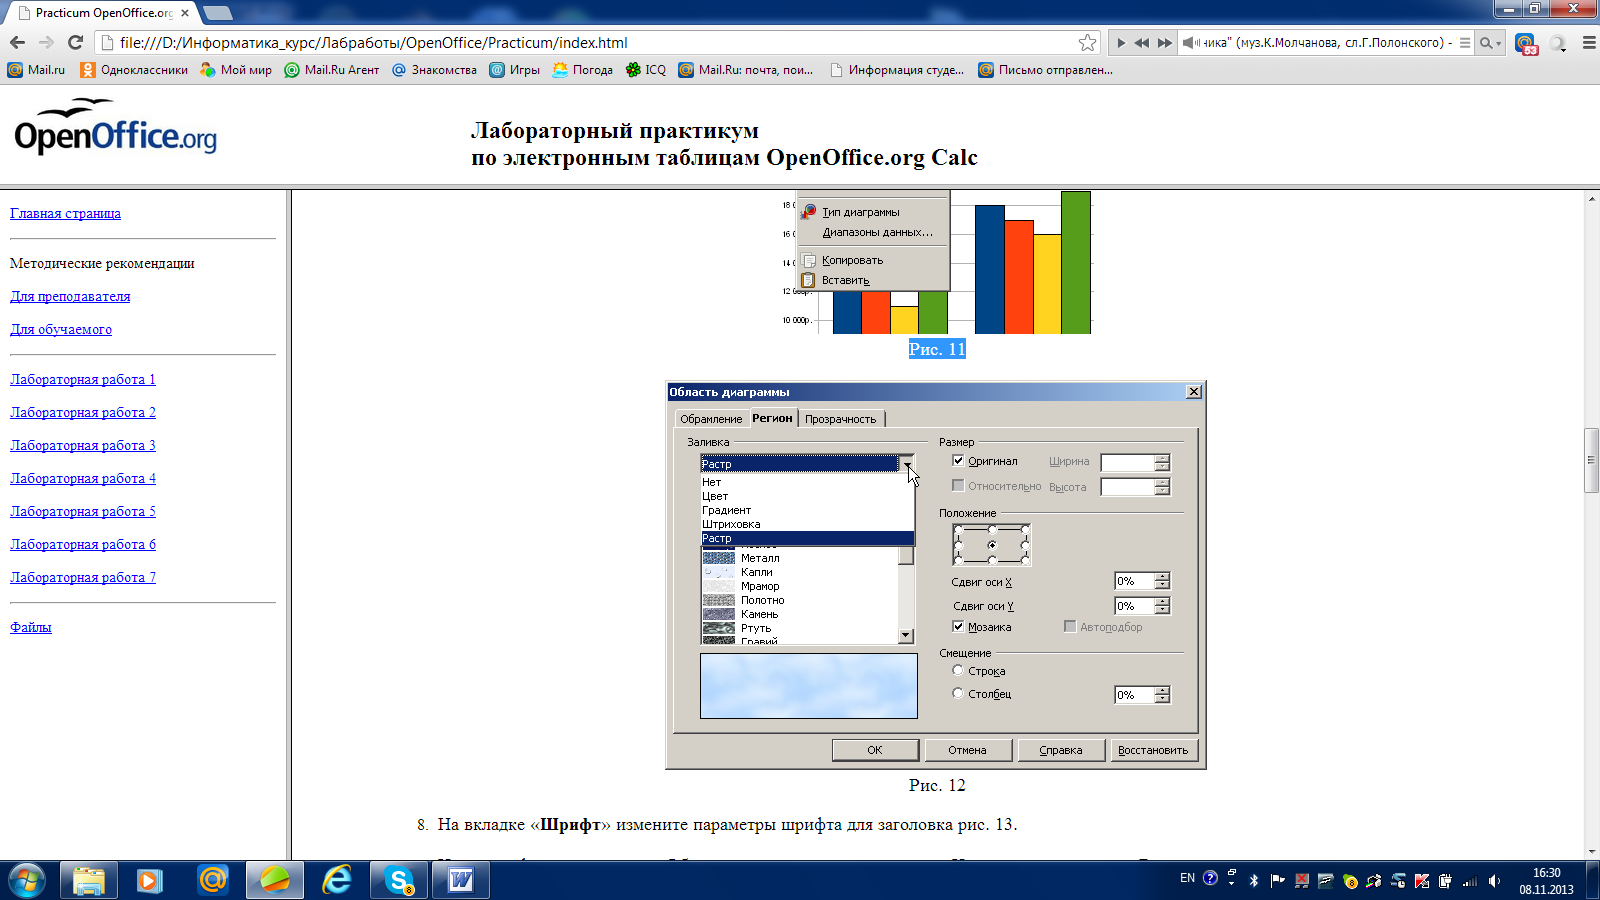Viewport: 1600px width, 900px height.
Task: Click the Сдвиг оси Y percentage field
Action: pyautogui.click(x=1134, y=606)
